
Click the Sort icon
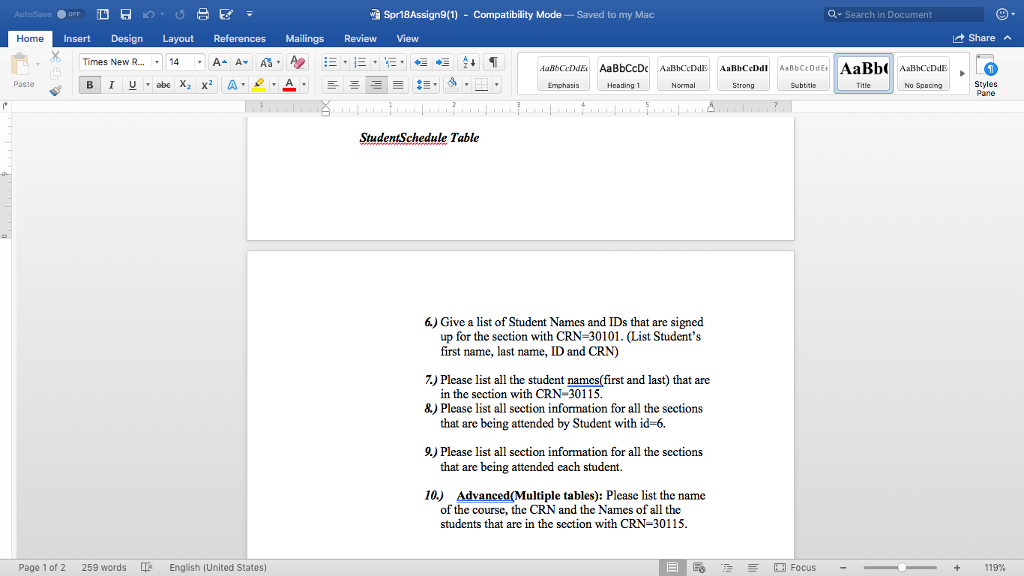[469, 62]
